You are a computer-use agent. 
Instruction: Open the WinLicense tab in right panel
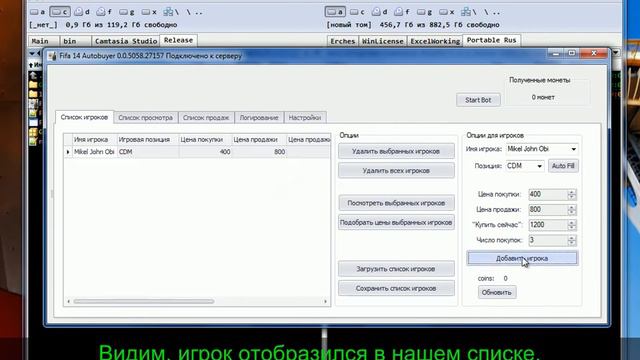382,41
